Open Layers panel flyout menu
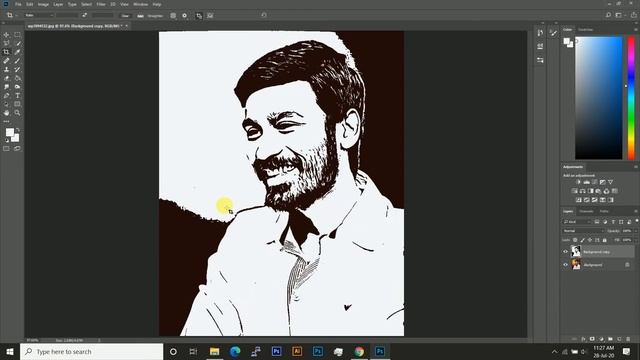Viewport: 640px width, 360px height. 636,211
